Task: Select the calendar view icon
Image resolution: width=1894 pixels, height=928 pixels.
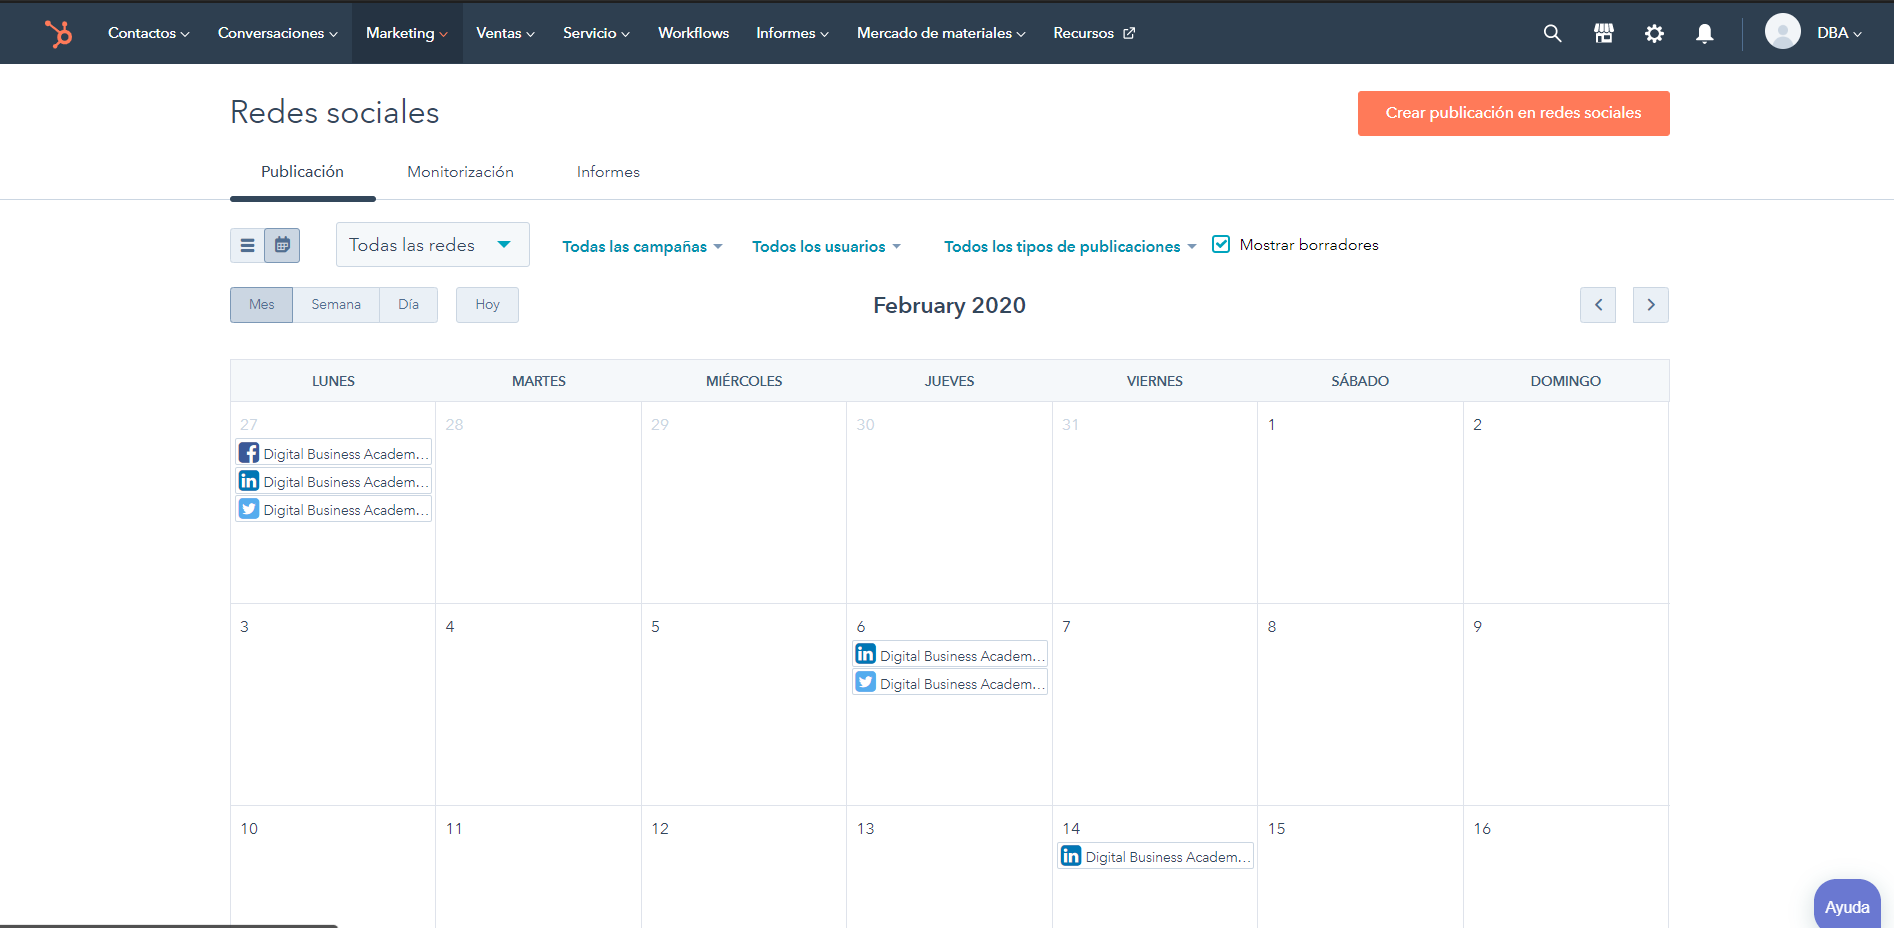Action: coord(282,245)
